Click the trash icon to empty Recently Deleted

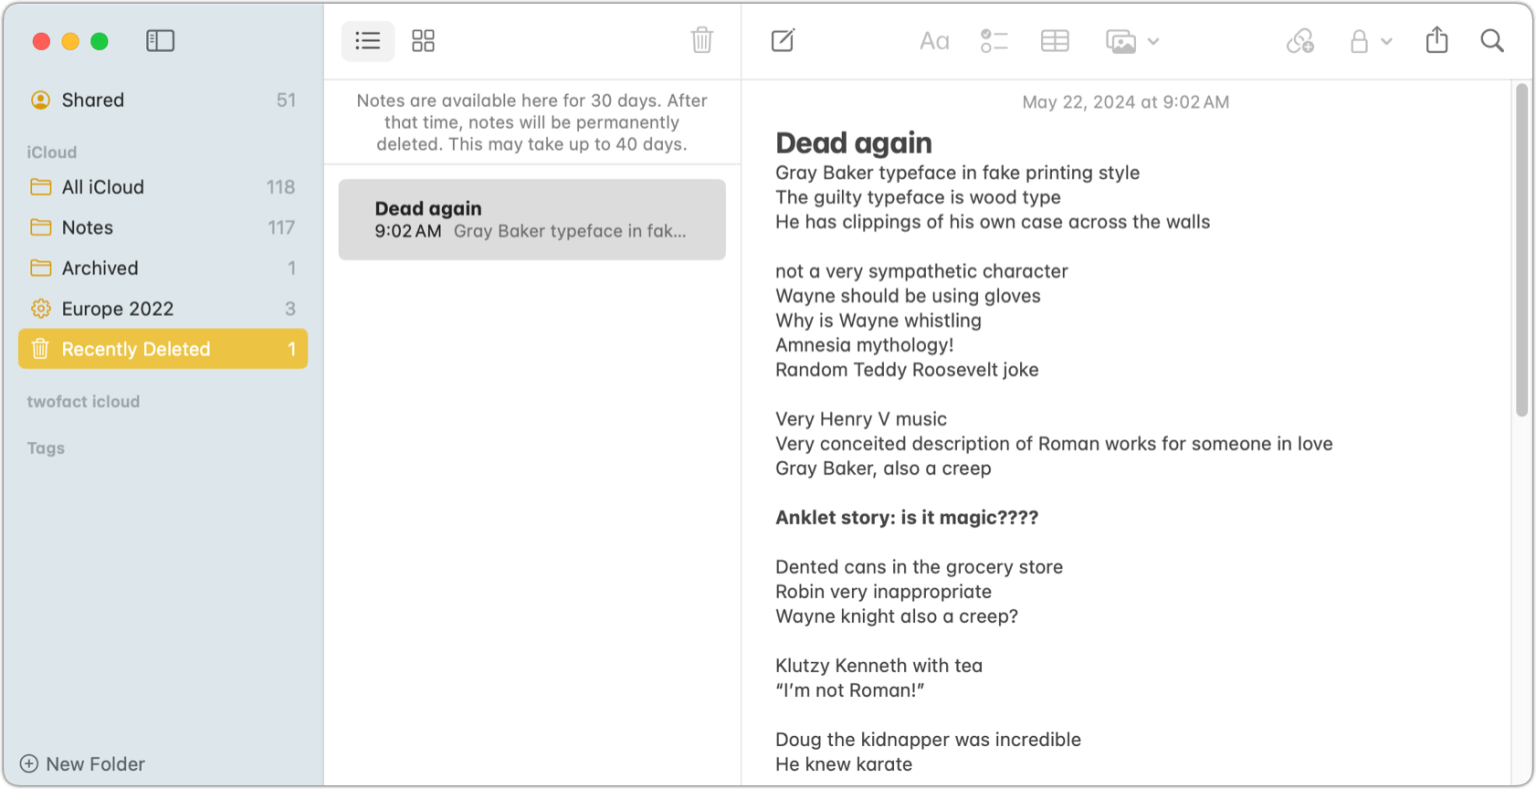coord(702,40)
